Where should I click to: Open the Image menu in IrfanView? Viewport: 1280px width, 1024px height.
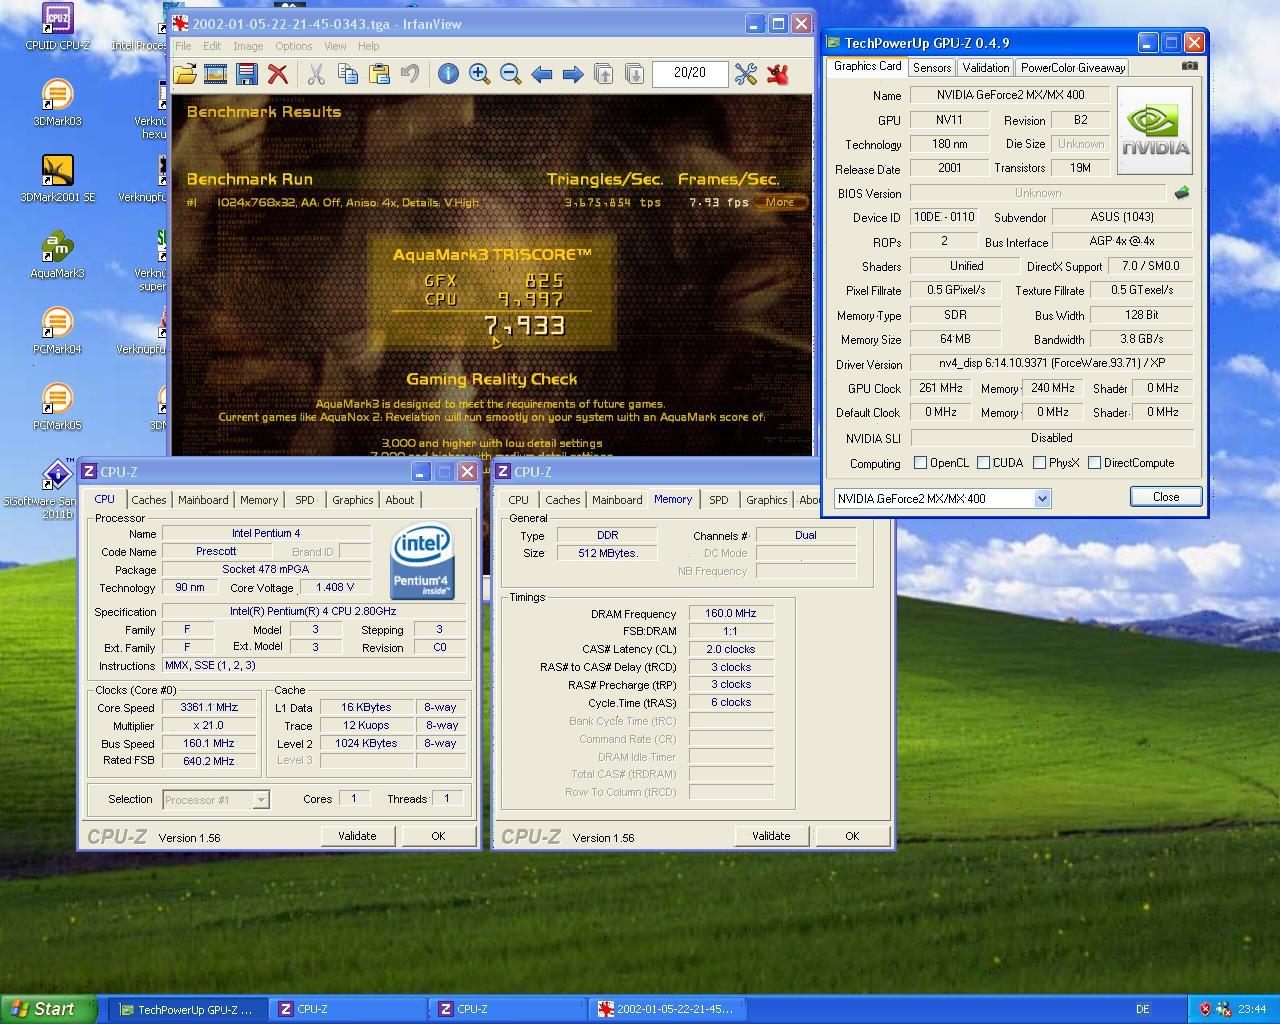click(x=248, y=46)
